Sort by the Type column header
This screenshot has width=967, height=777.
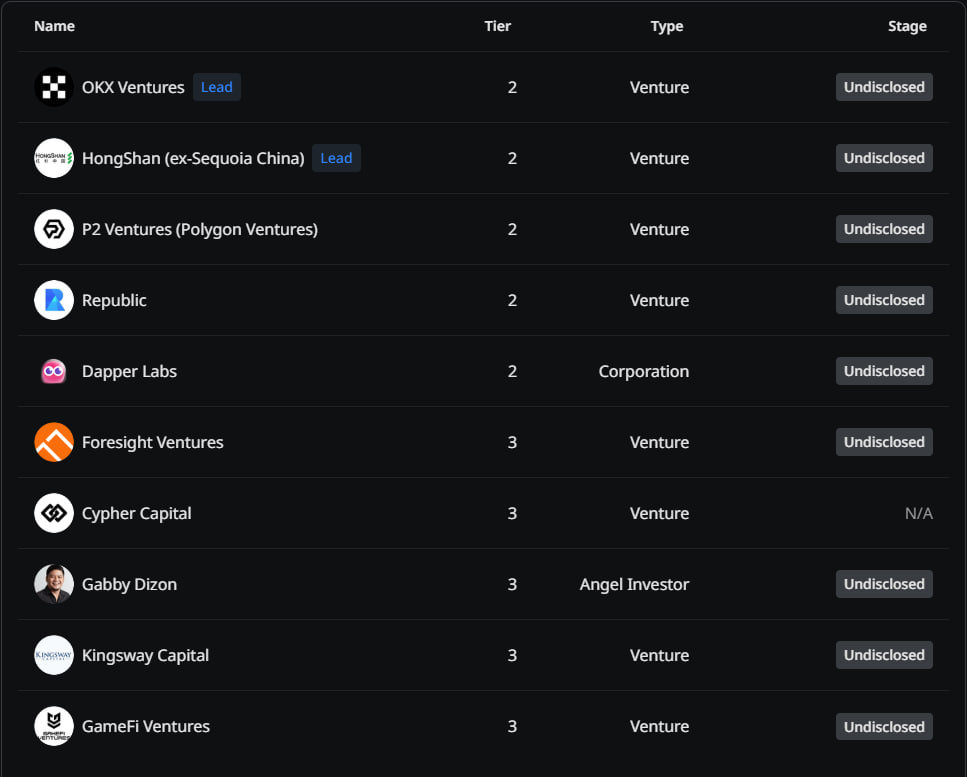click(667, 26)
